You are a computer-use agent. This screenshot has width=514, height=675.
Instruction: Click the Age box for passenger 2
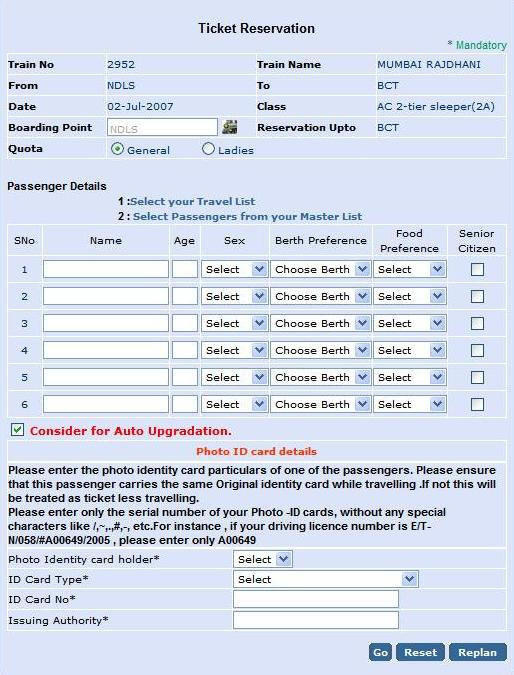pos(185,296)
